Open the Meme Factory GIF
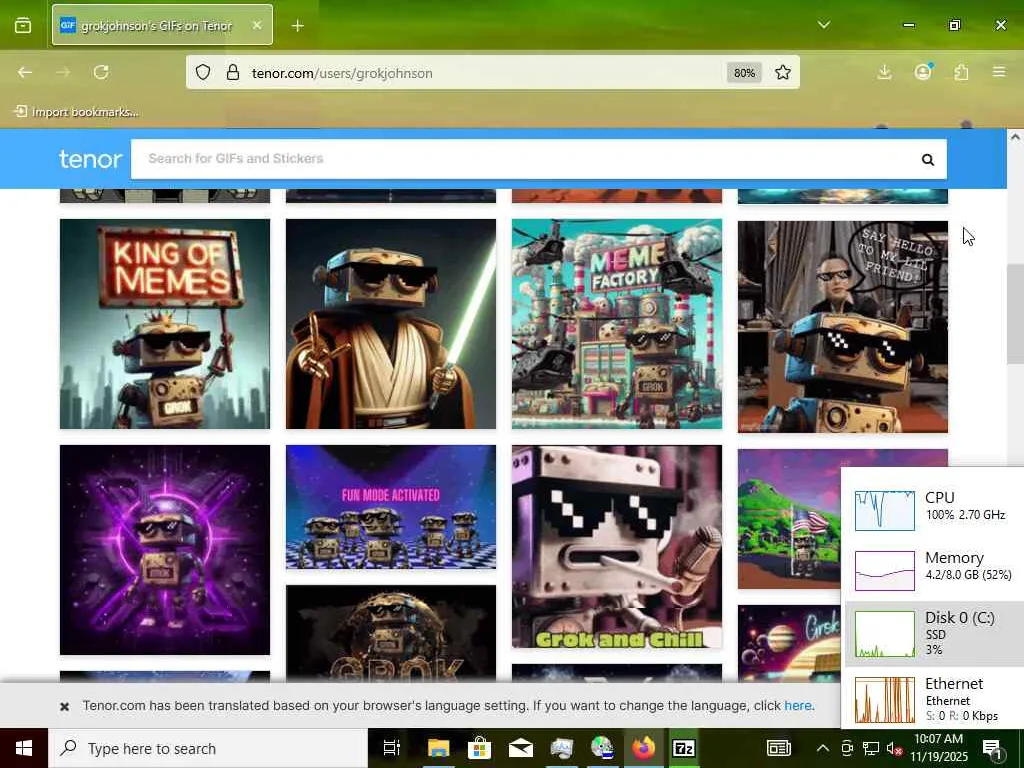The width and height of the screenshot is (1024, 768). tap(616, 324)
